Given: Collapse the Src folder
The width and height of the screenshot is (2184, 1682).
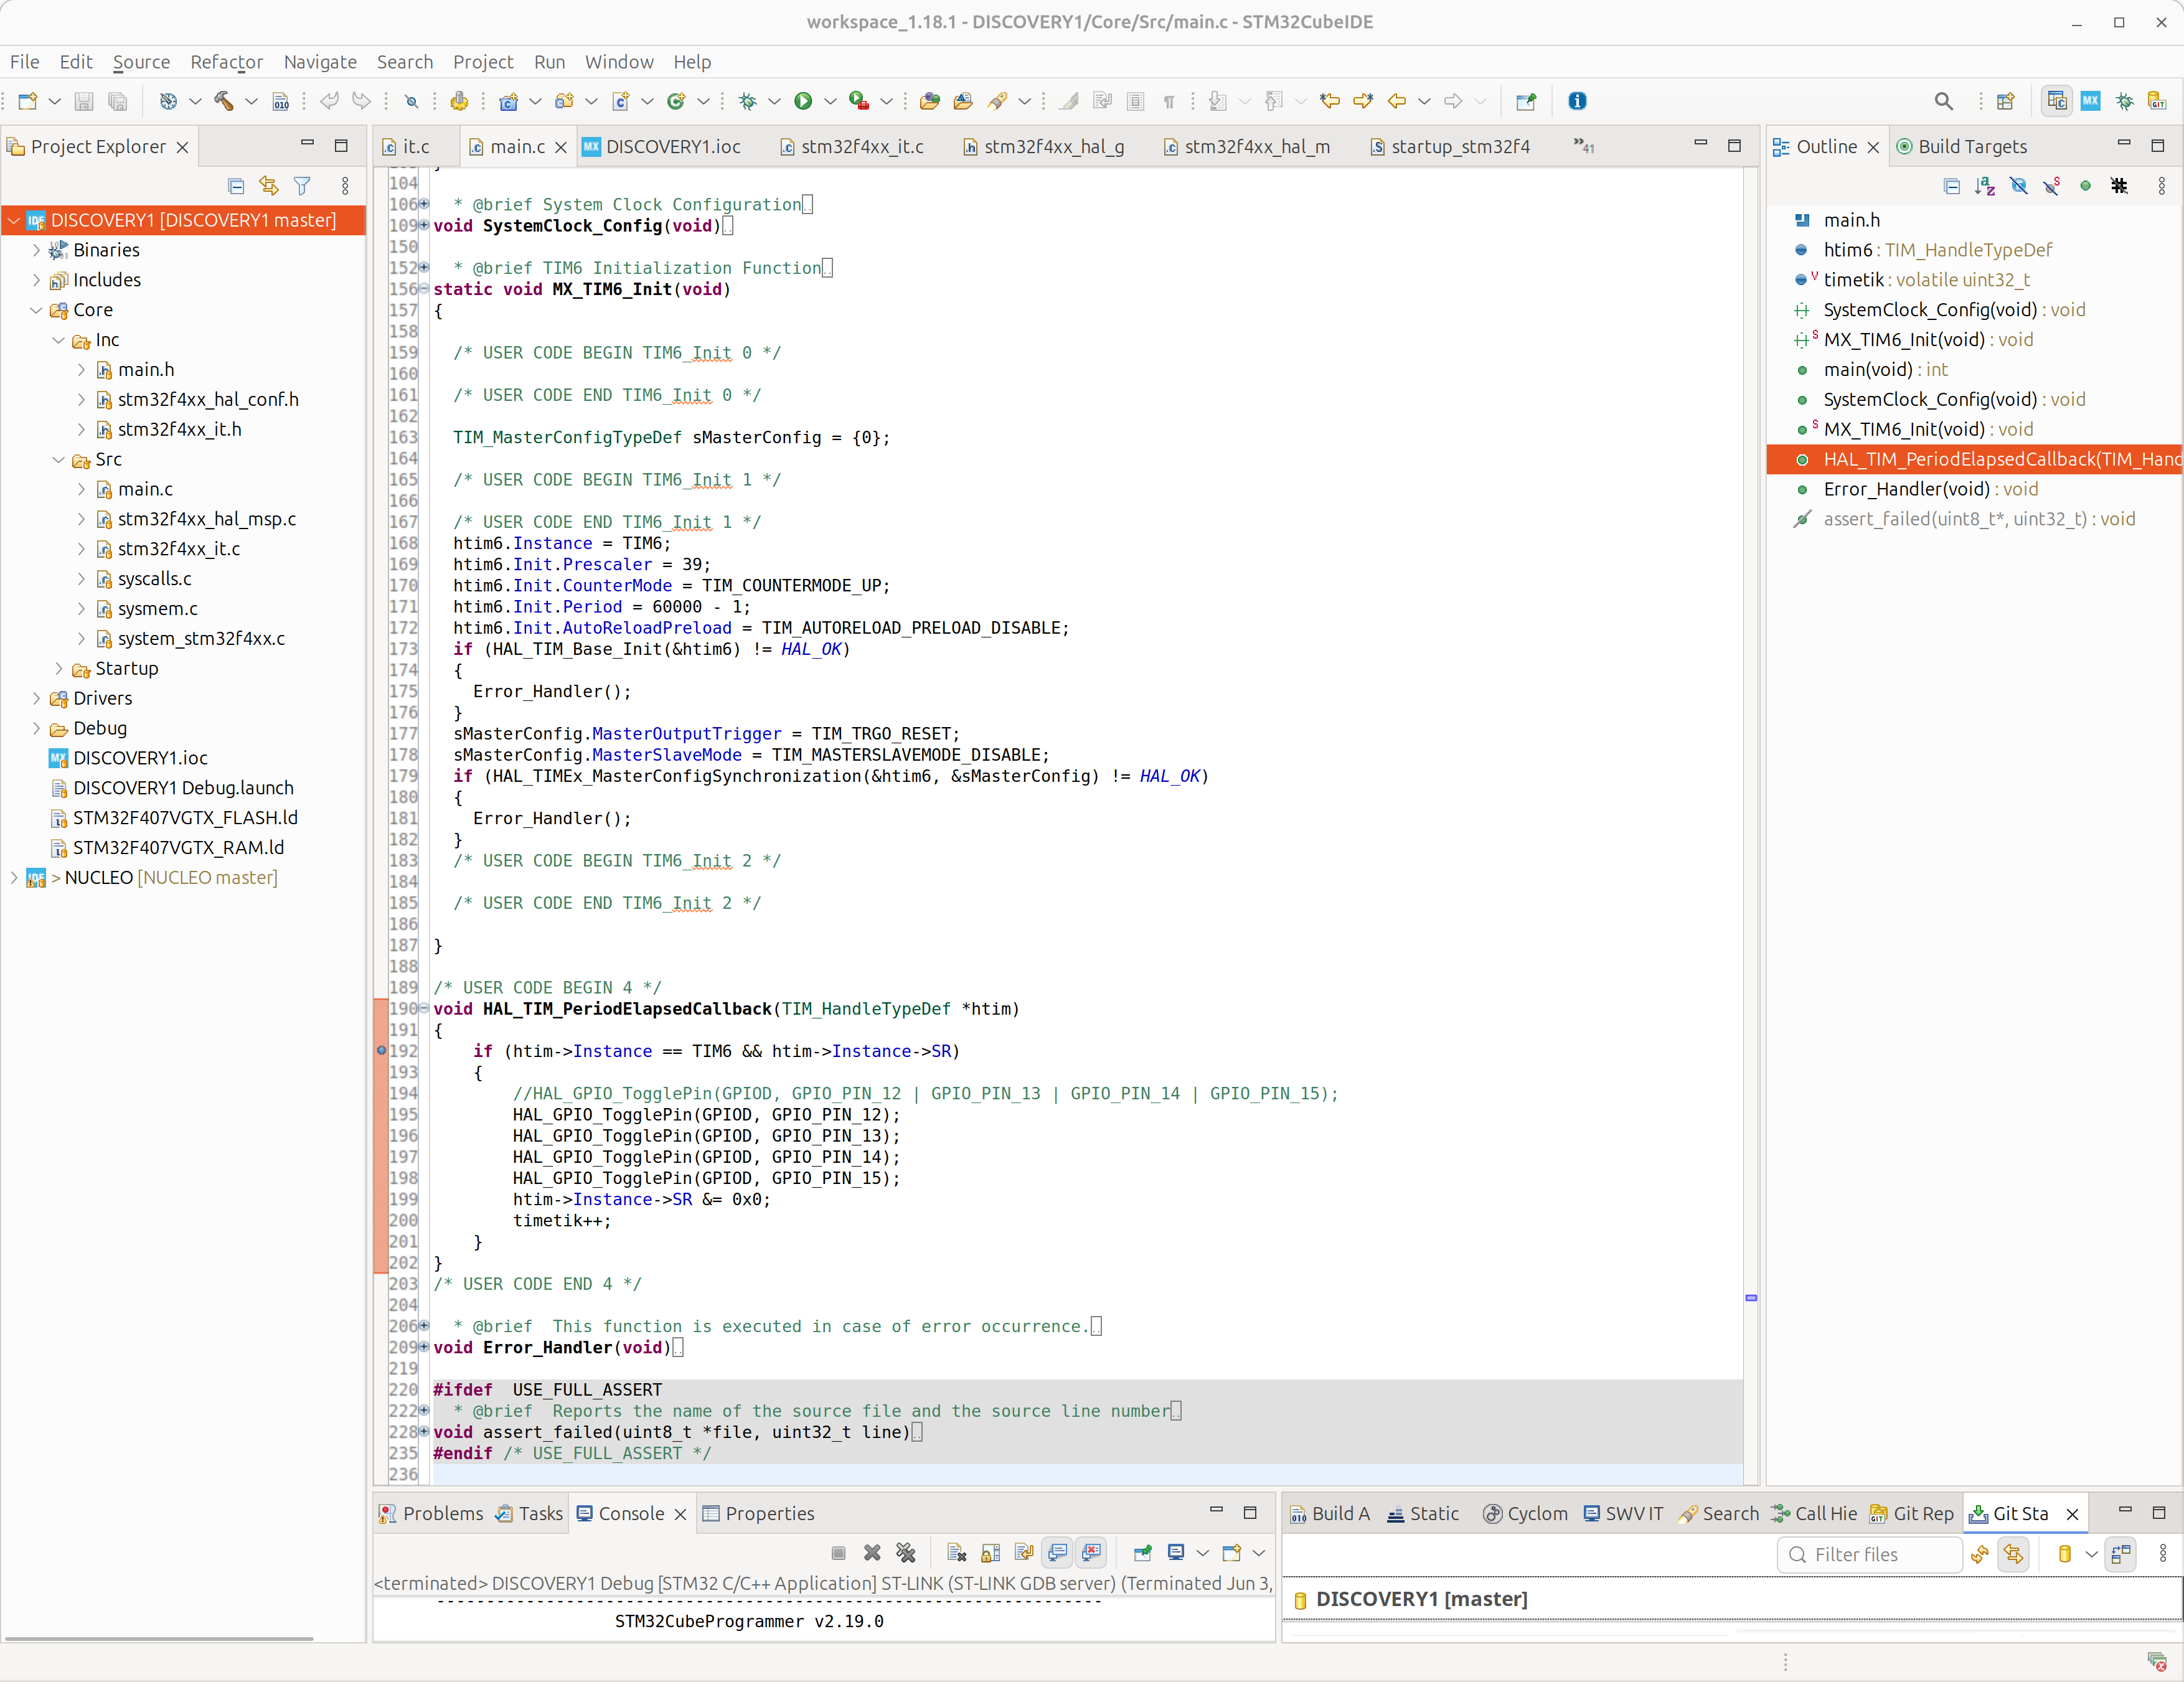Looking at the screenshot, I should click(57, 459).
